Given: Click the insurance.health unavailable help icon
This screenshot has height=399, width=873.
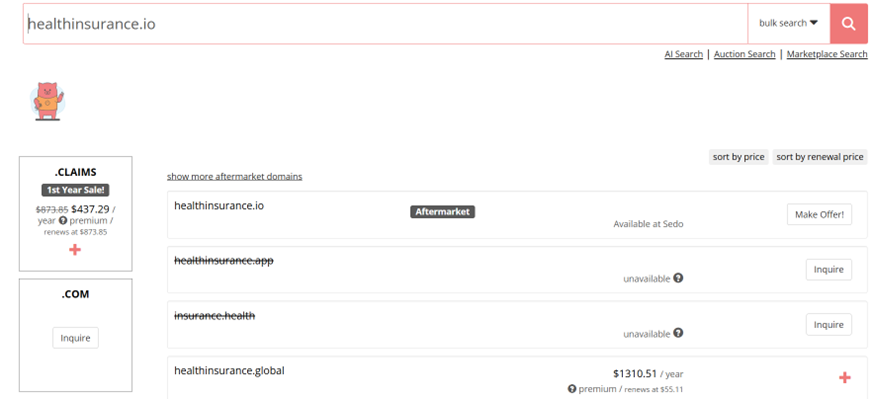Looking at the screenshot, I should (678, 333).
